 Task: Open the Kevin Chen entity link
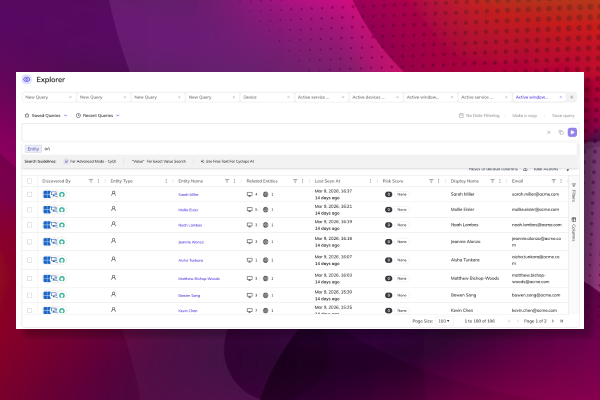pyautogui.click(x=188, y=311)
